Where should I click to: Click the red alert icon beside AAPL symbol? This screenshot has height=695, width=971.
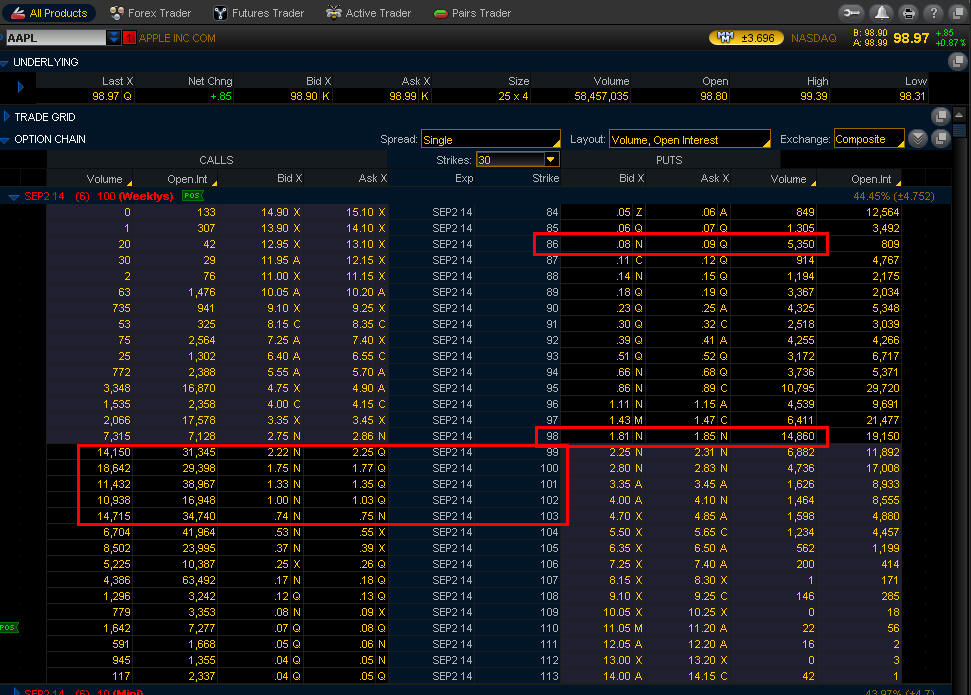[129, 38]
